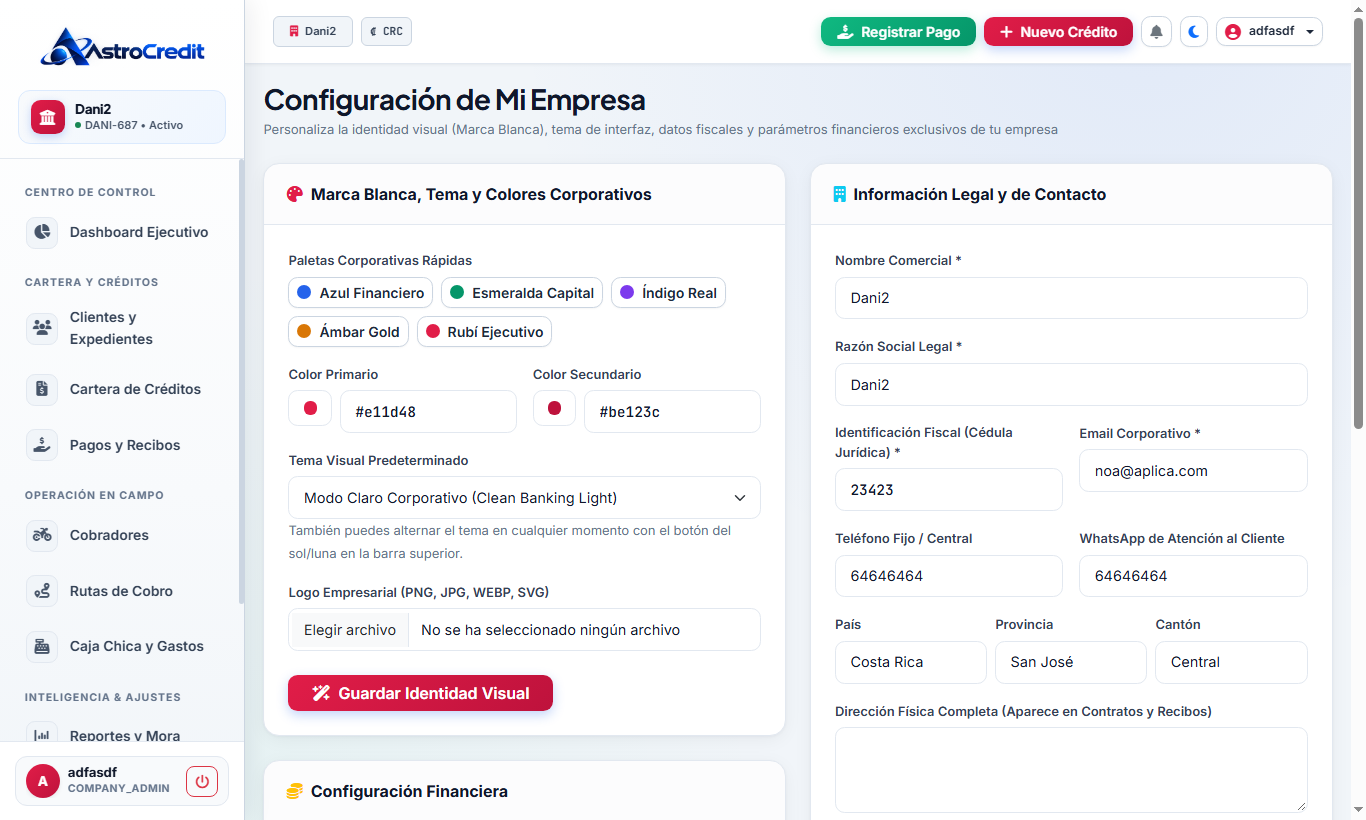Viewport: 1366px width, 820px height.
Task: Click the Nombre Comercial input field
Action: pos(1071,298)
